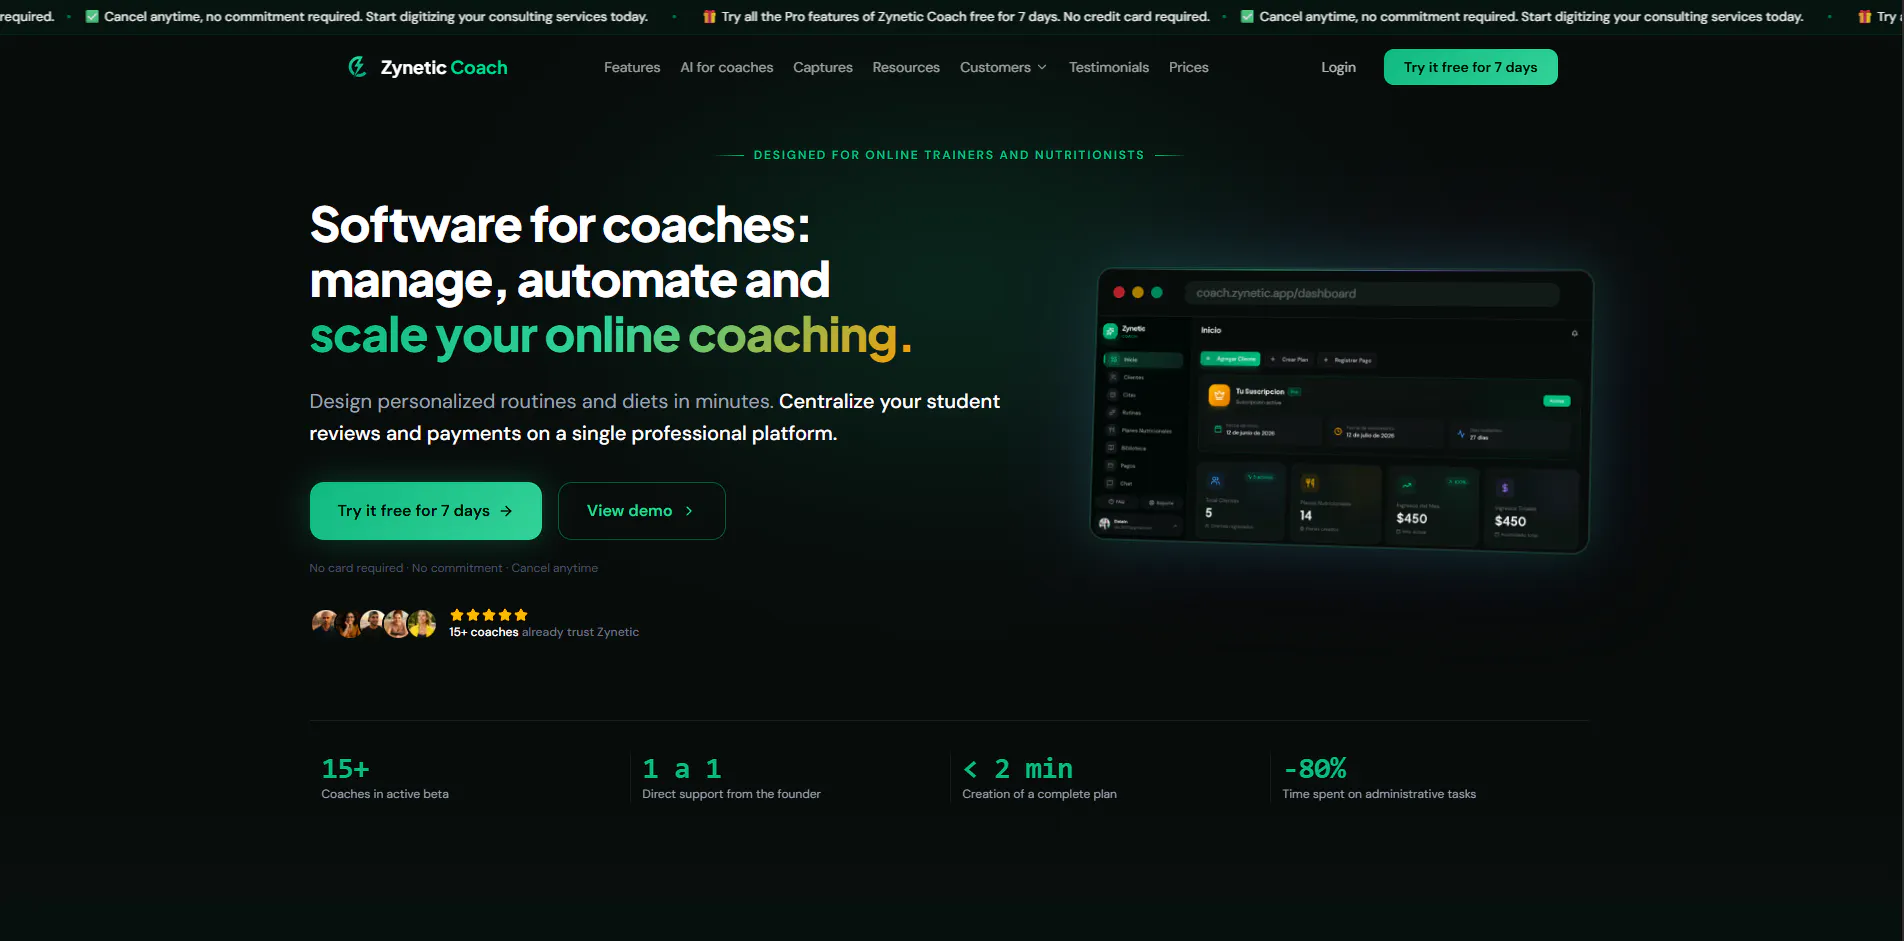Click the activity pulse icon beside '27 dias' in the preview
Image resolution: width=1904 pixels, height=941 pixels.
tap(1461, 435)
